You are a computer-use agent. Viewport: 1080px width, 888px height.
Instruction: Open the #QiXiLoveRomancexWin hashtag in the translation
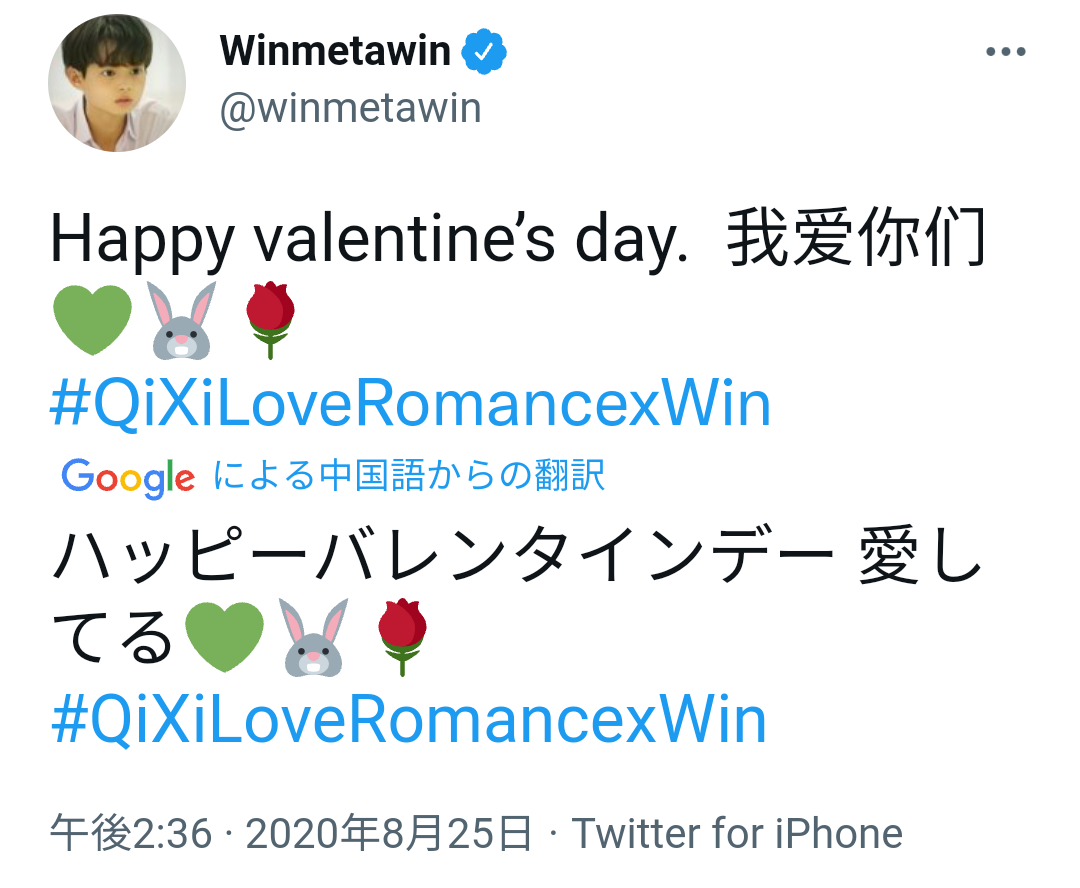(x=409, y=722)
